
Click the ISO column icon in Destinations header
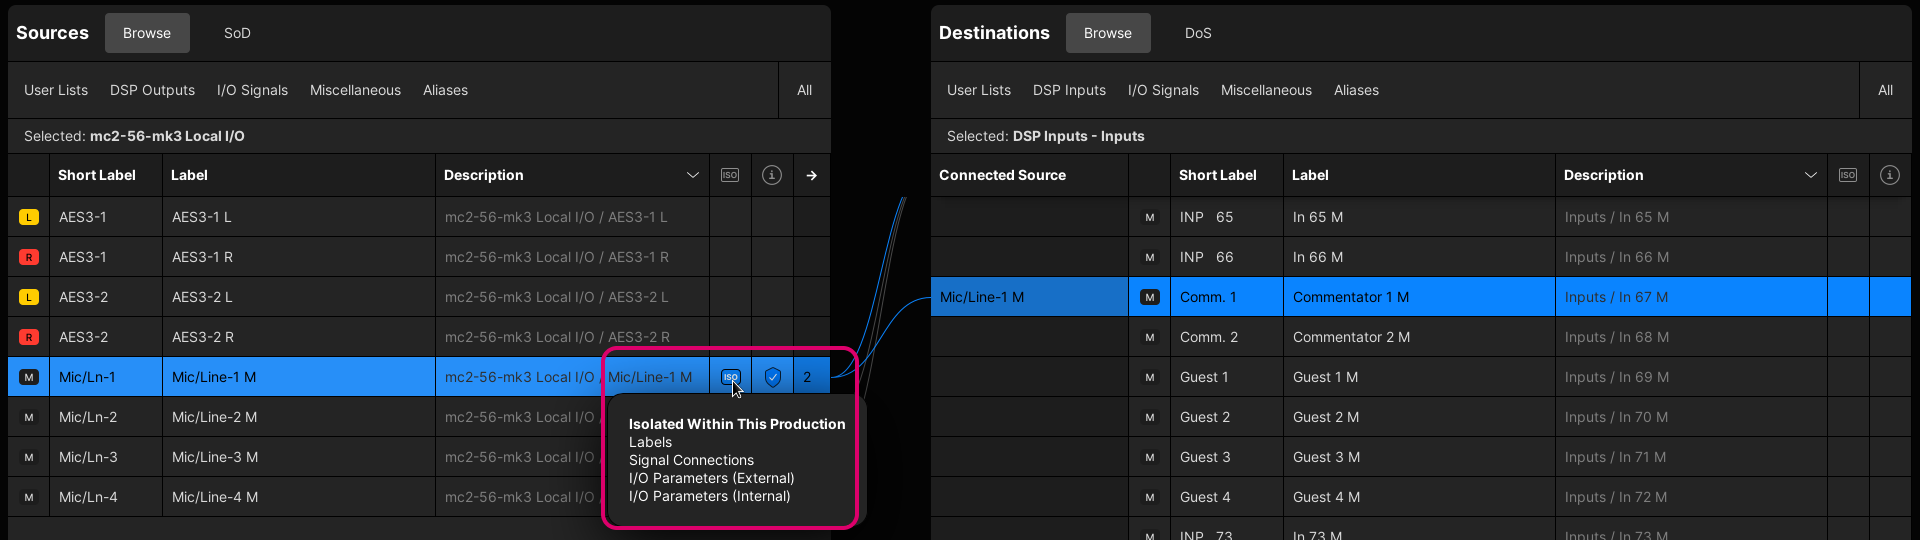1848,175
